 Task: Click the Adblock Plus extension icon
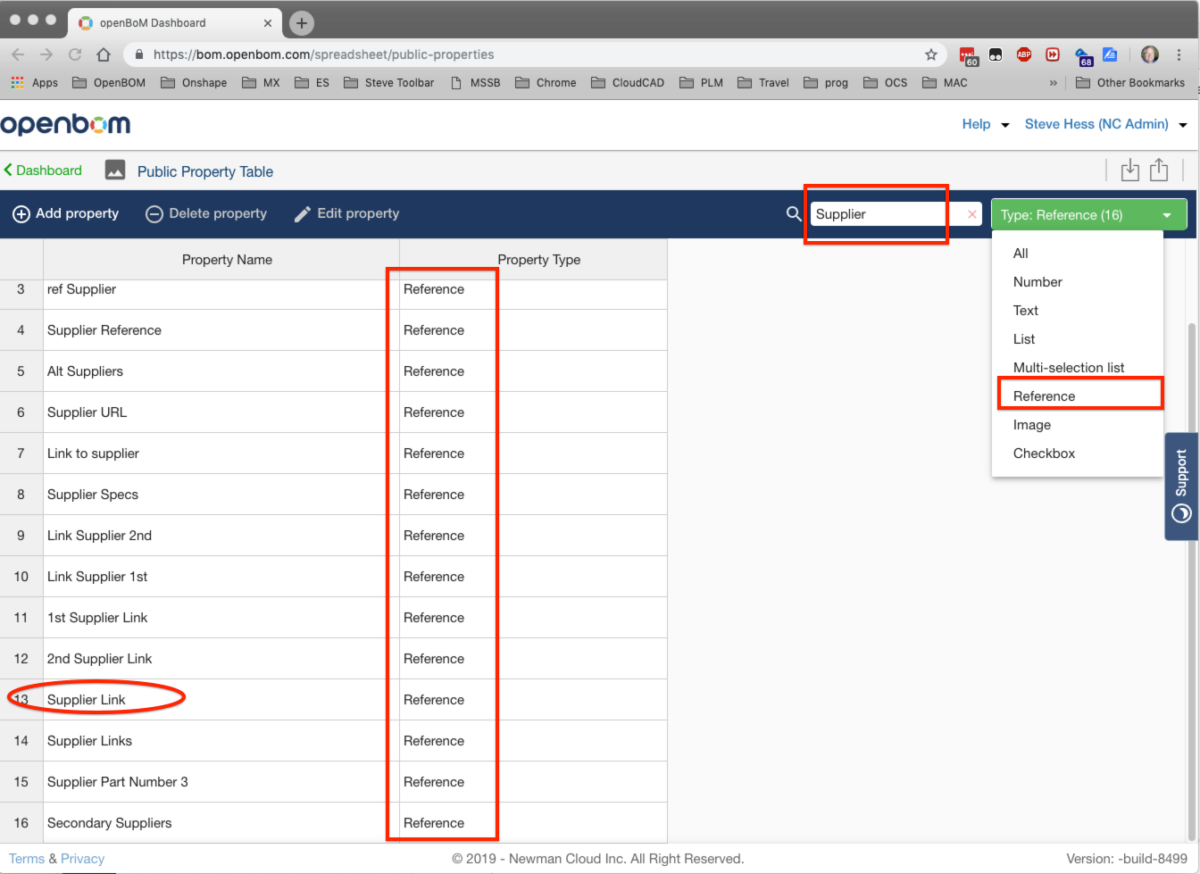tap(1023, 55)
